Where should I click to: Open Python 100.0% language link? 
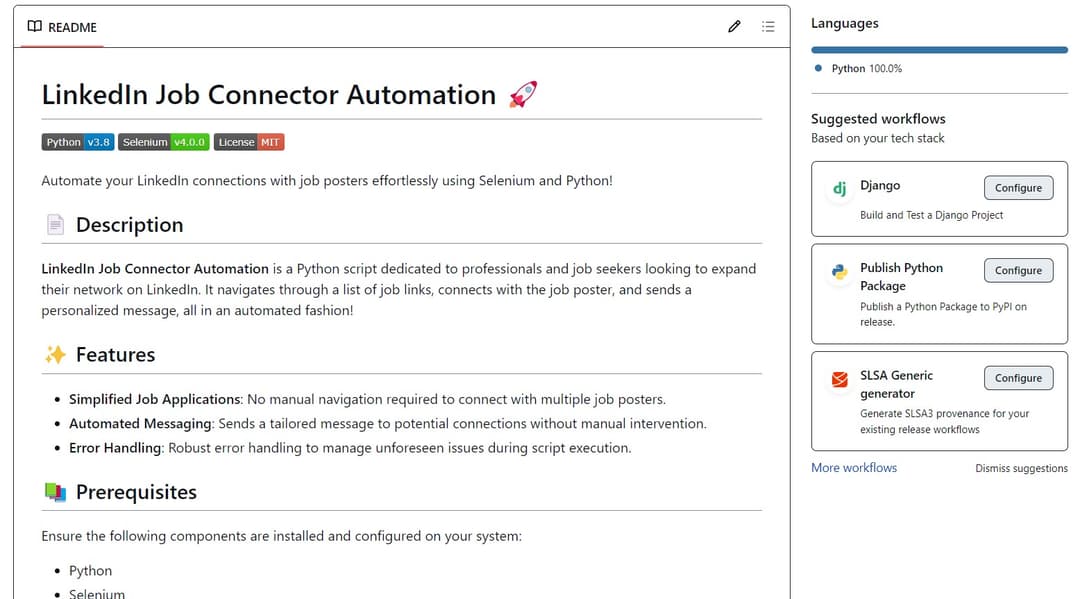866,68
